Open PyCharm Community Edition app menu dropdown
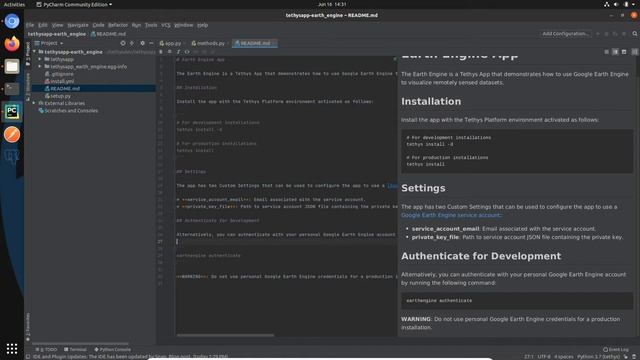The width and height of the screenshot is (640, 360). click(x=74, y=4)
